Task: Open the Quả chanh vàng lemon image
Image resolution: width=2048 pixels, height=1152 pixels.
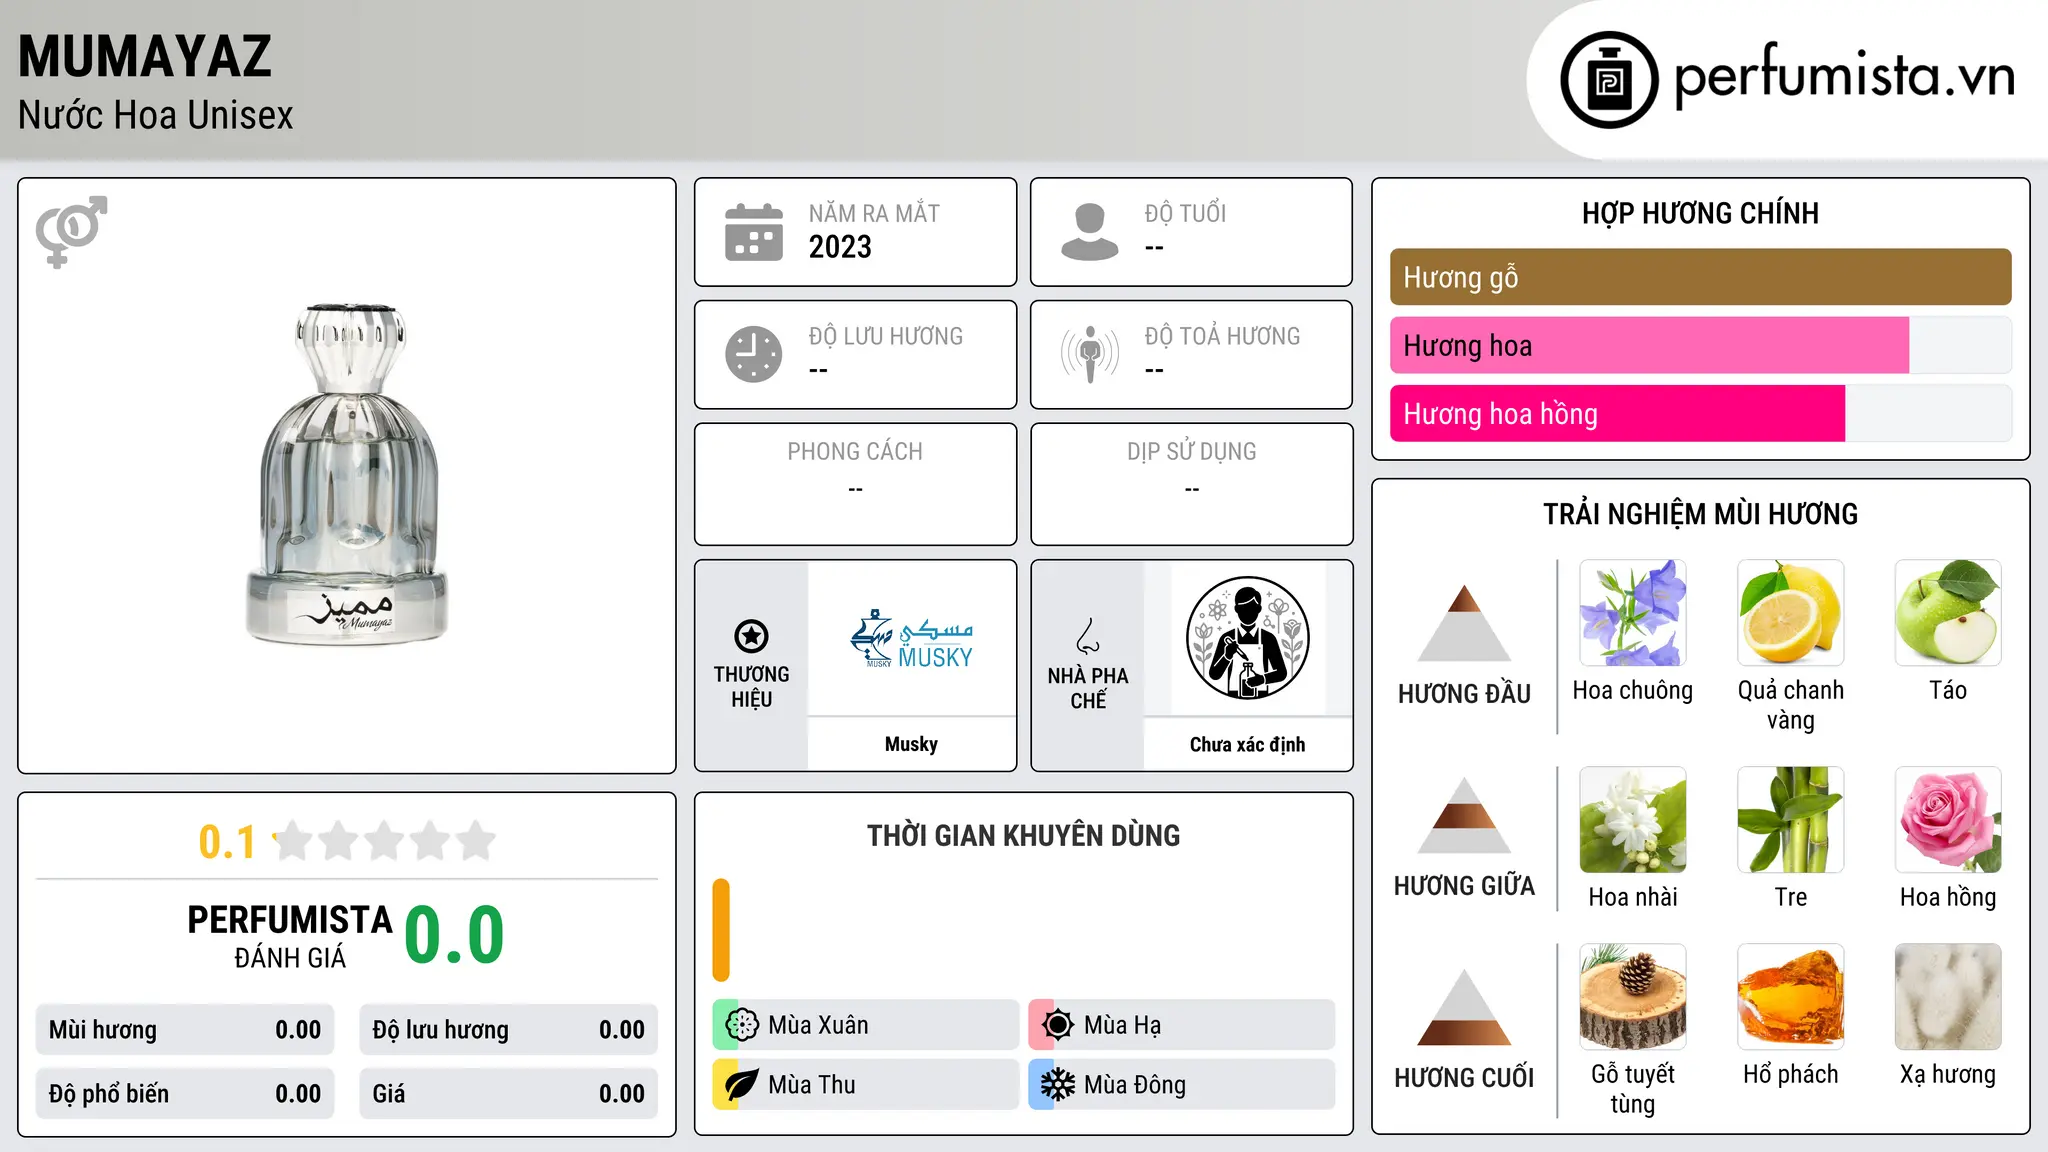Action: 1790,613
